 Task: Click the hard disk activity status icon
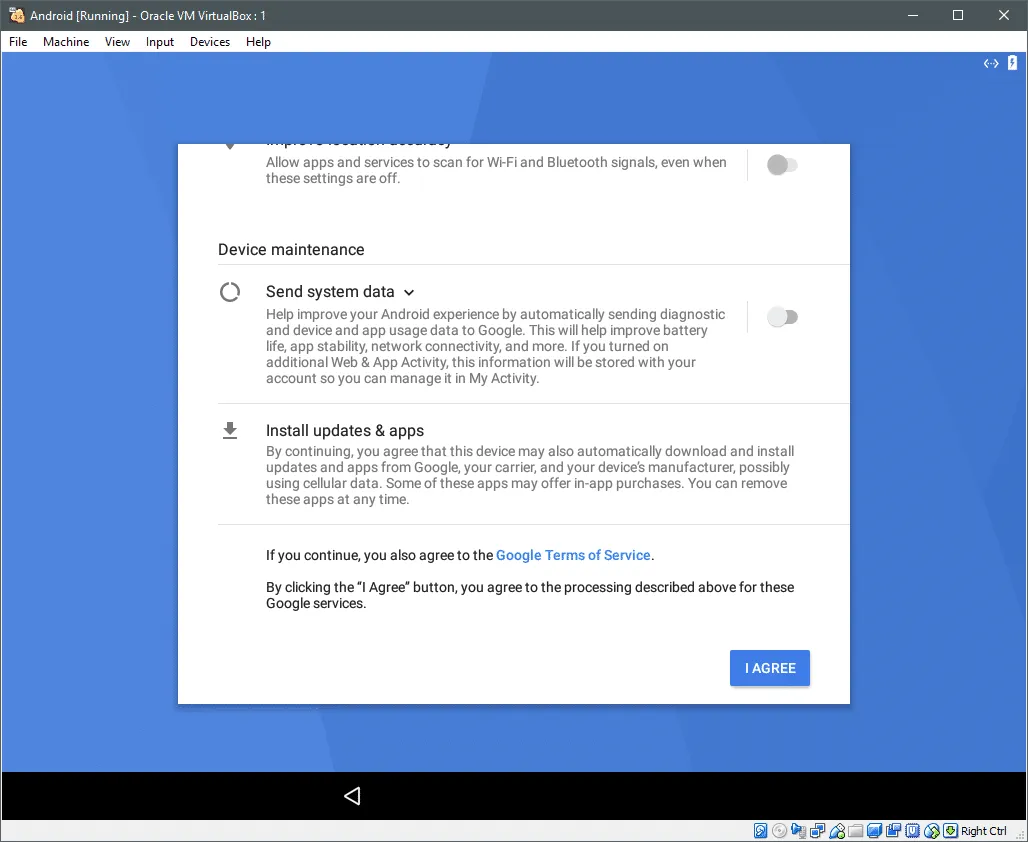(x=761, y=831)
